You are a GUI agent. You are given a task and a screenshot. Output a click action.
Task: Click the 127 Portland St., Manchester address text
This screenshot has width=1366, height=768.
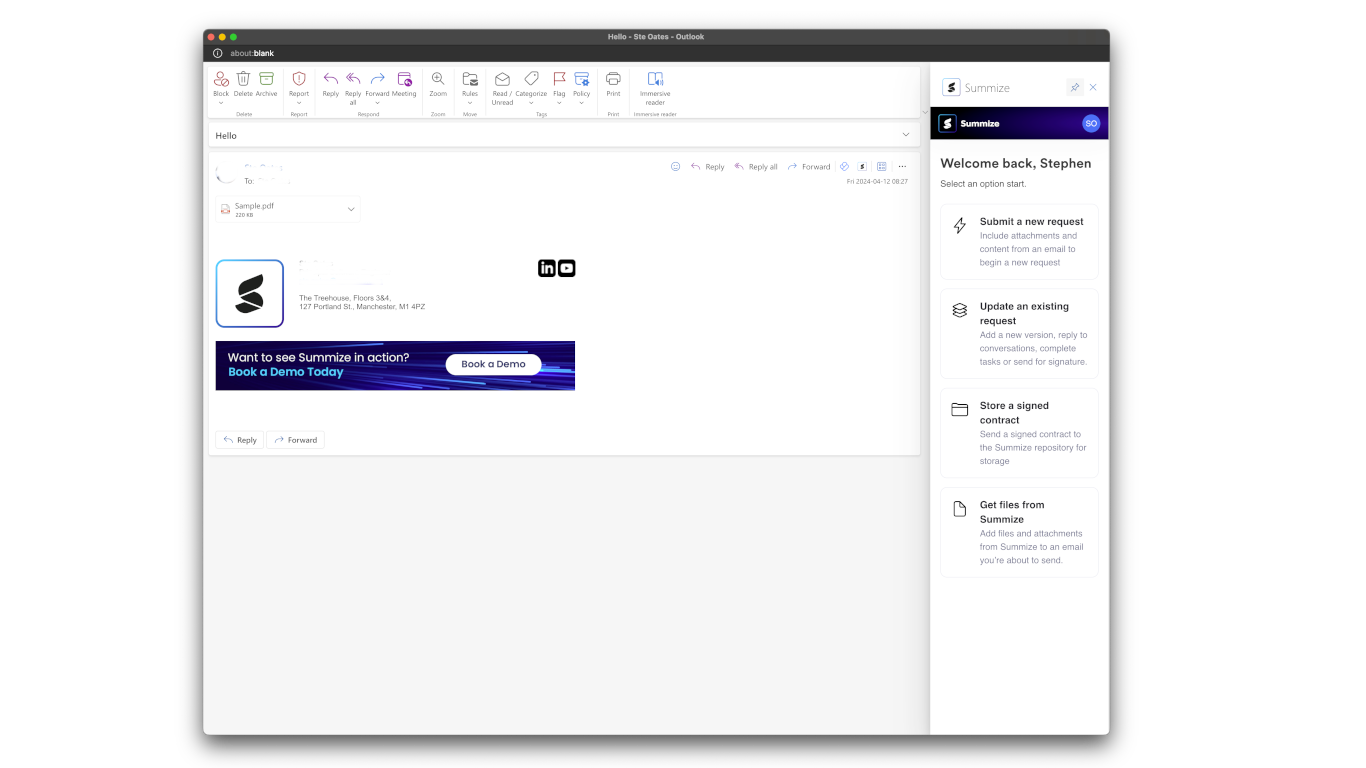tap(362, 307)
